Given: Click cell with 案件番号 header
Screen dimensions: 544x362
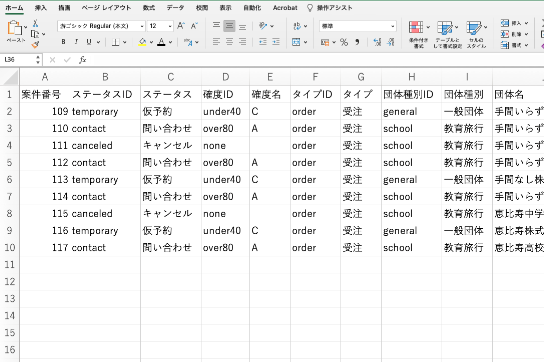Looking at the screenshot, I should click(45, 94).
